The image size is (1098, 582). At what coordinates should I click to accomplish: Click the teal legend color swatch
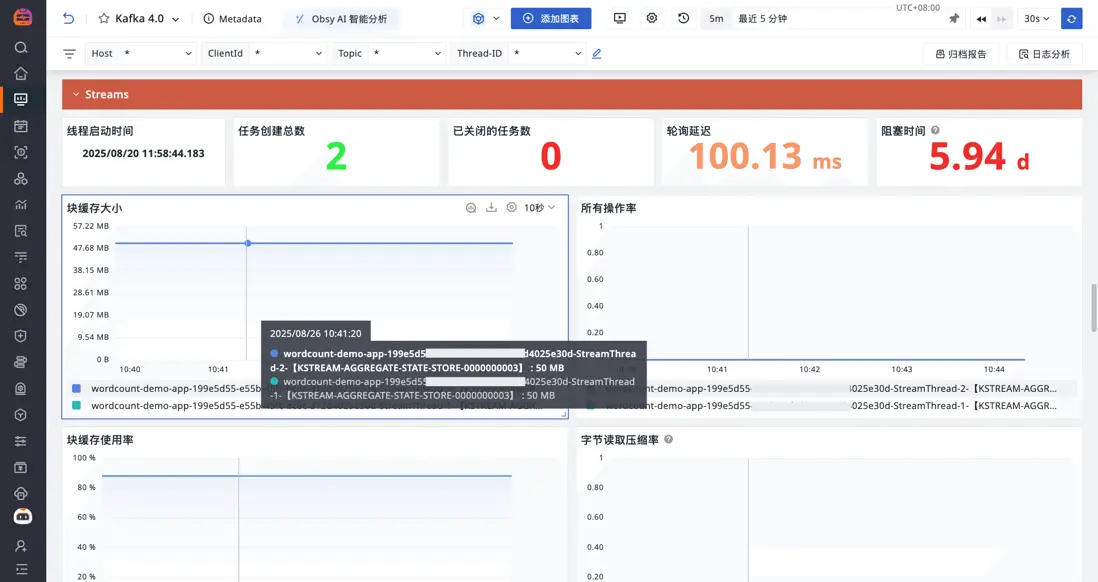[76, 406]
